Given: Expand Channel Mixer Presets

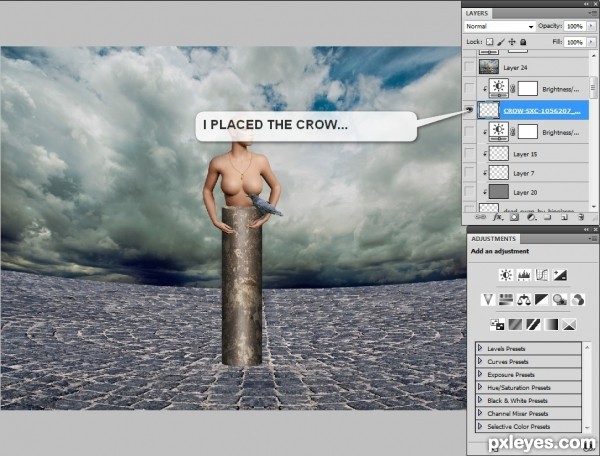Looking at the screenshot, I should [480, 413].
